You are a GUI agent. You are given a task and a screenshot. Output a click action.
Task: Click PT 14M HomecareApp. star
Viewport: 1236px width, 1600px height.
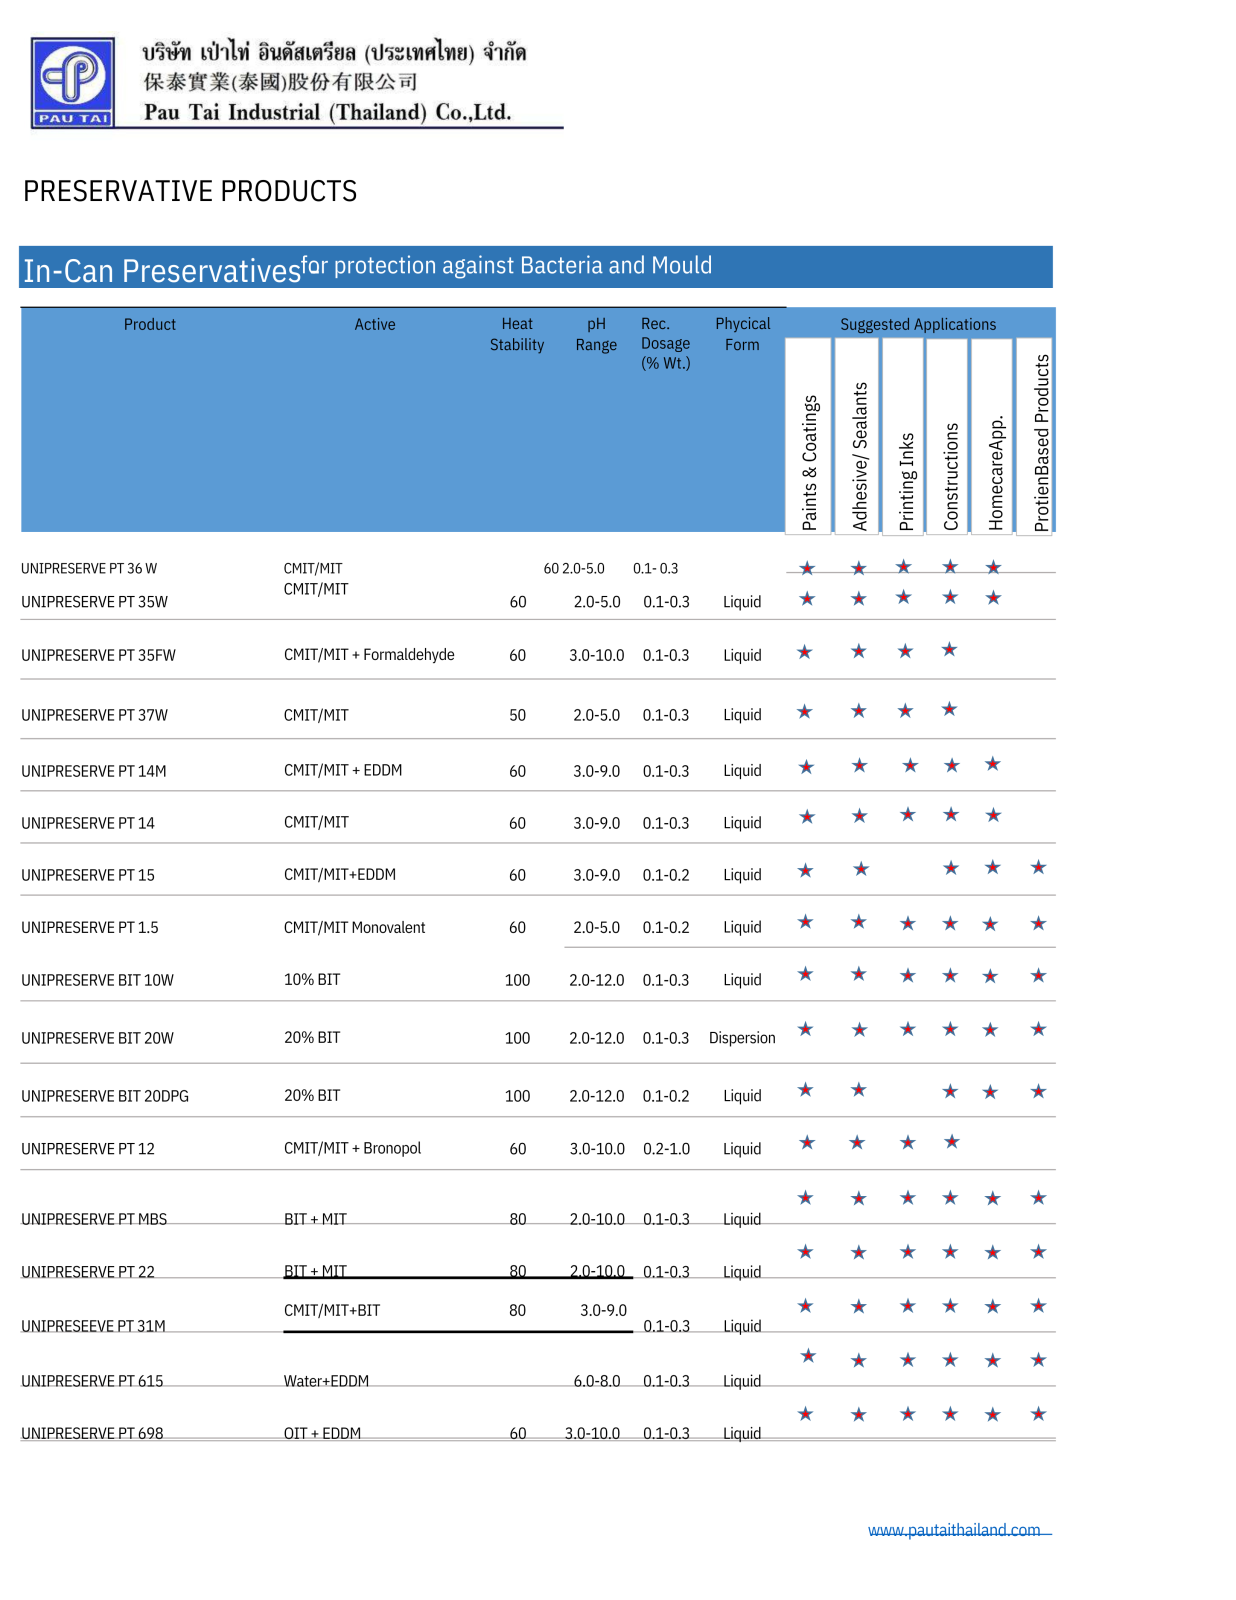click(x=992, y=764)
